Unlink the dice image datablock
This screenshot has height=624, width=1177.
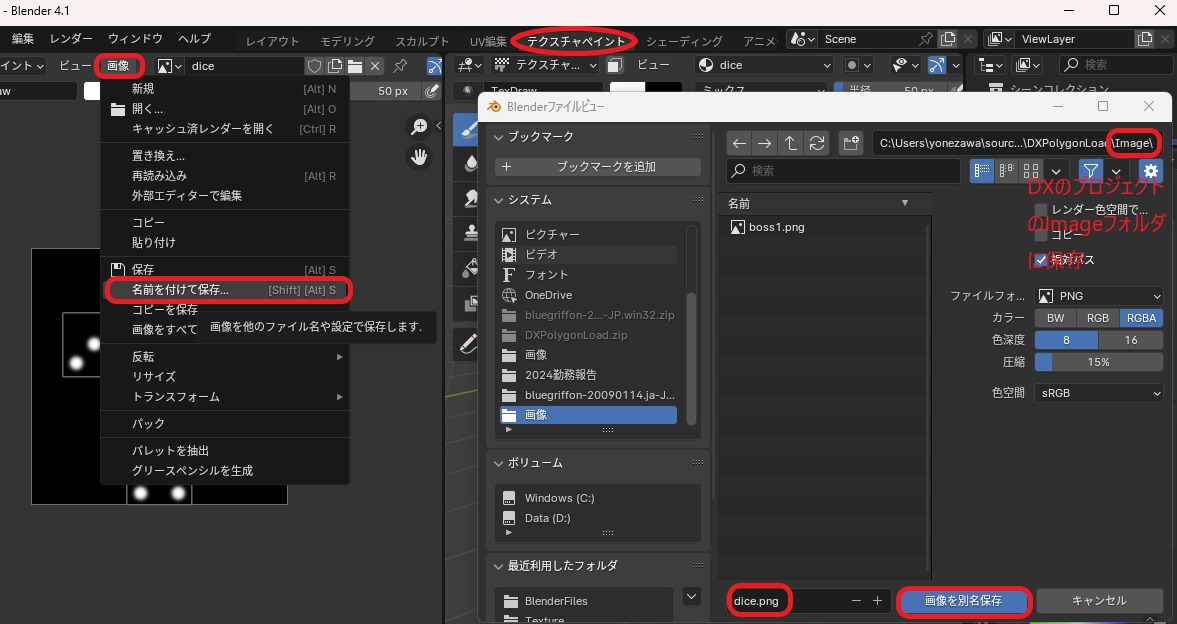click(375, 66)
